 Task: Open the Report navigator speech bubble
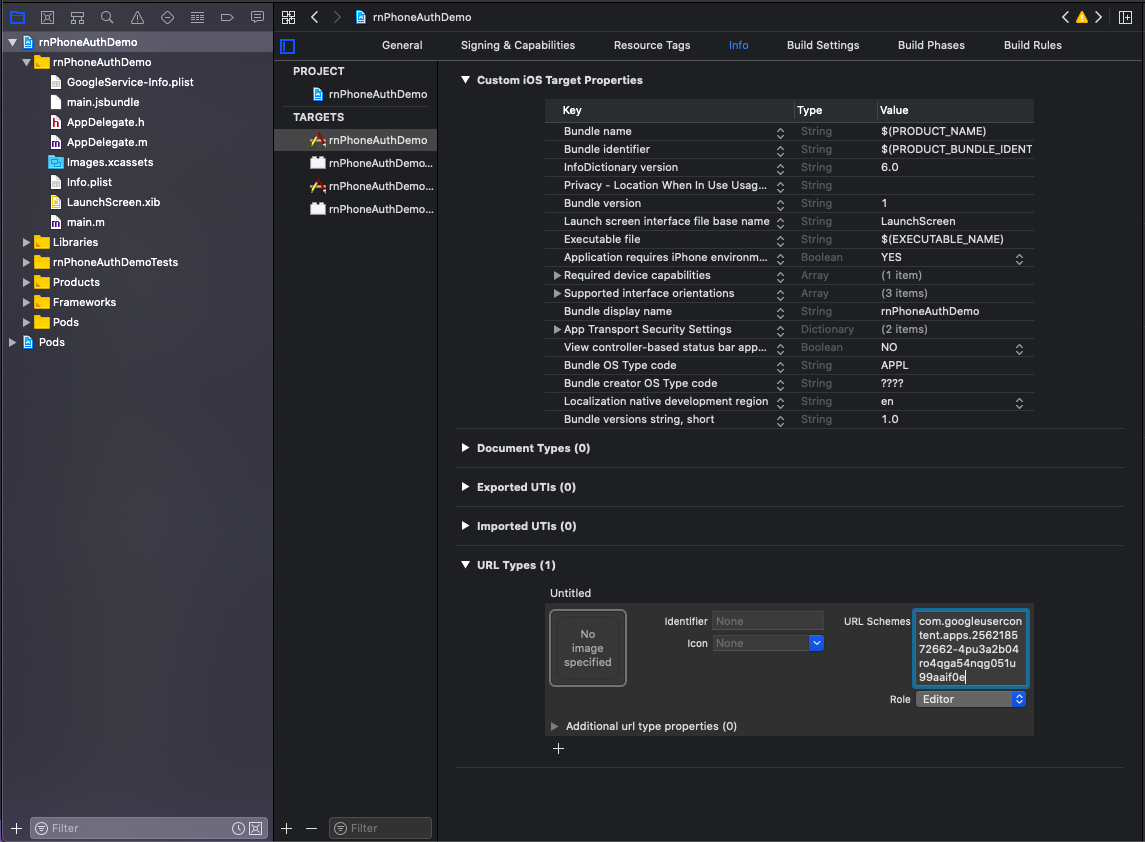tap(257, 17)
